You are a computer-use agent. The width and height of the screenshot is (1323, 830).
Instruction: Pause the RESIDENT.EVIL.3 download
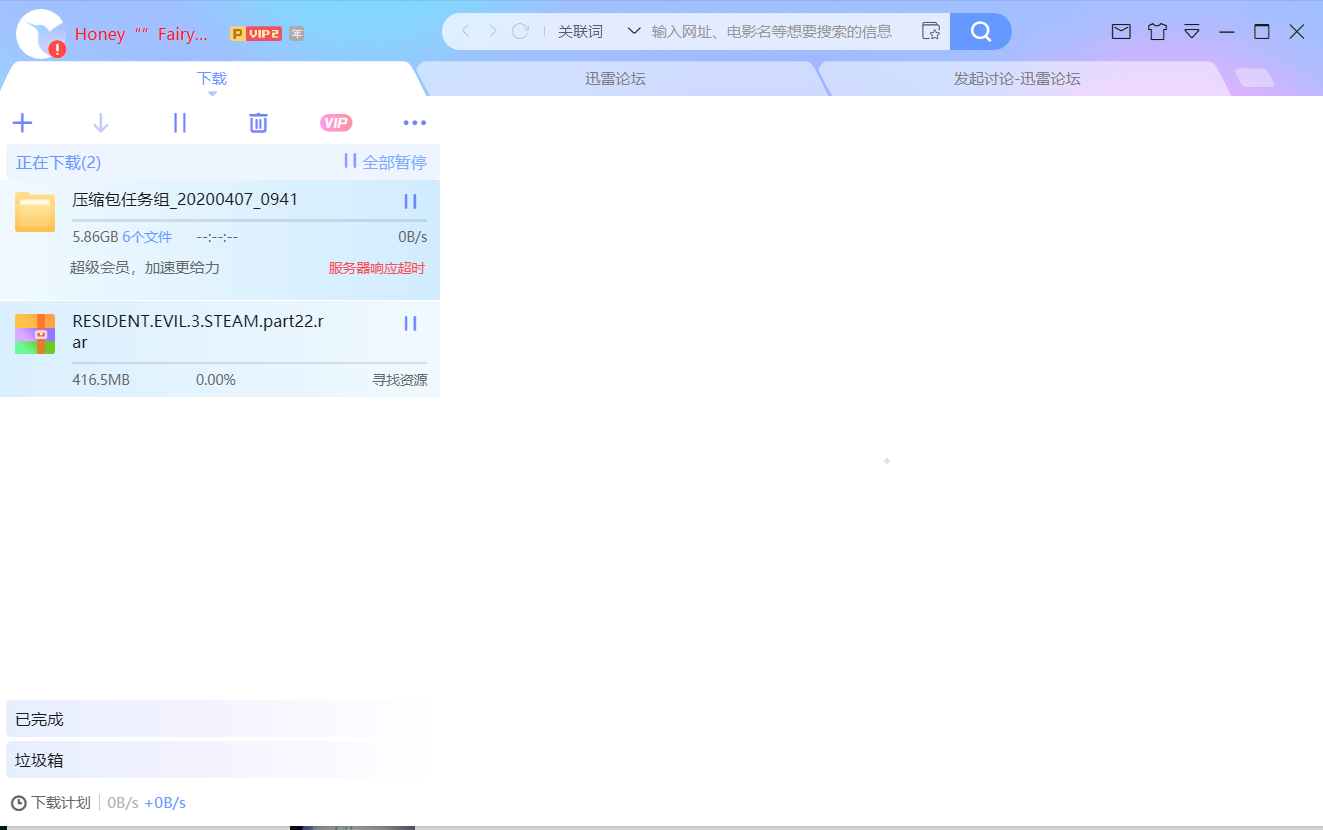point(410,322)
